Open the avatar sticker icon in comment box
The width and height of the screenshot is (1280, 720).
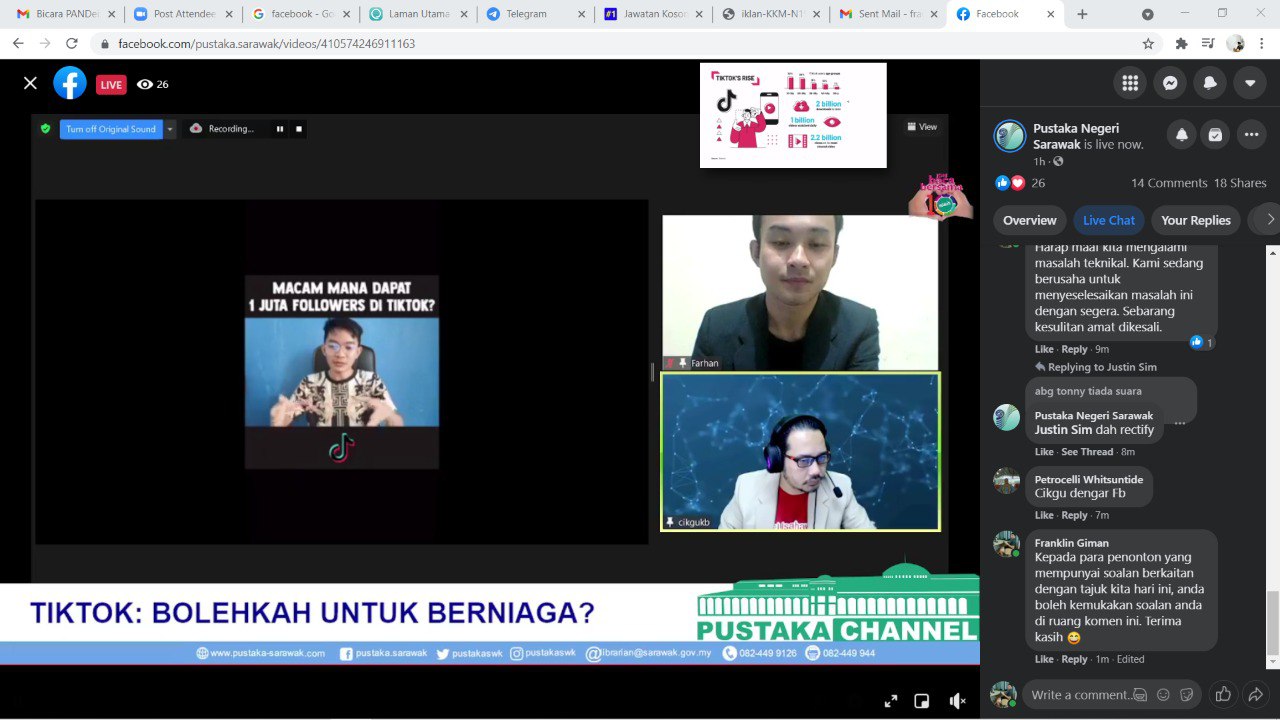(x=1139, y=695)
